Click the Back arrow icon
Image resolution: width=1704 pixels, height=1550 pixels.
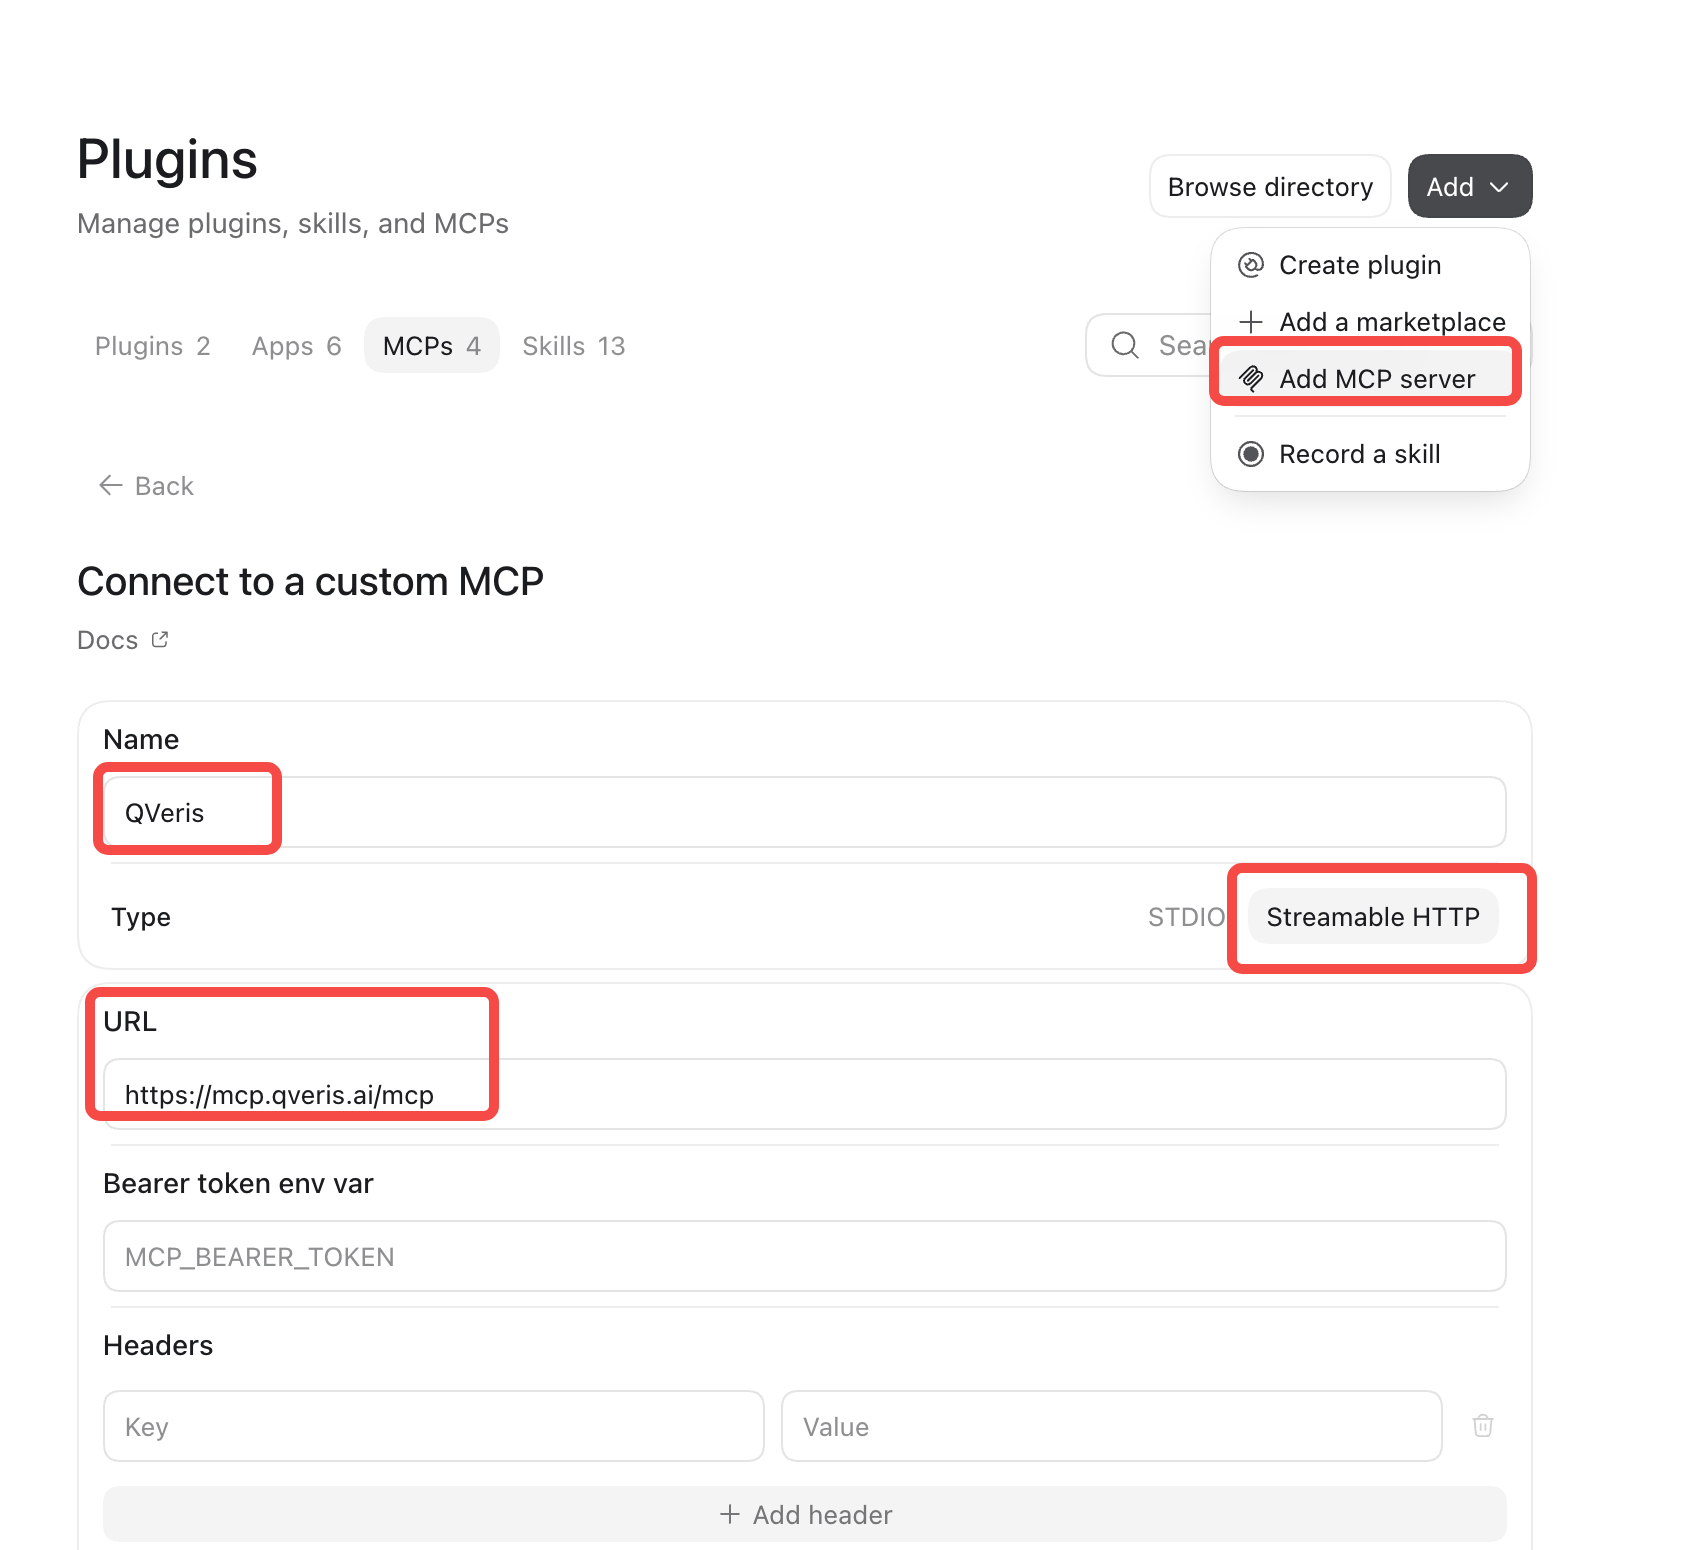tap(110, 485)
